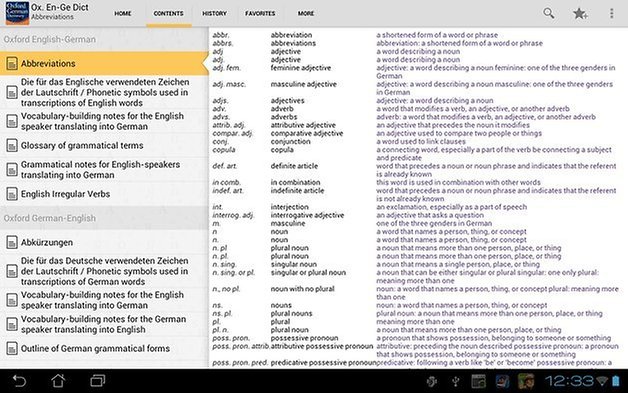Open English Irregular Verbs
The image size is (628, 393).
click(104, 194)
